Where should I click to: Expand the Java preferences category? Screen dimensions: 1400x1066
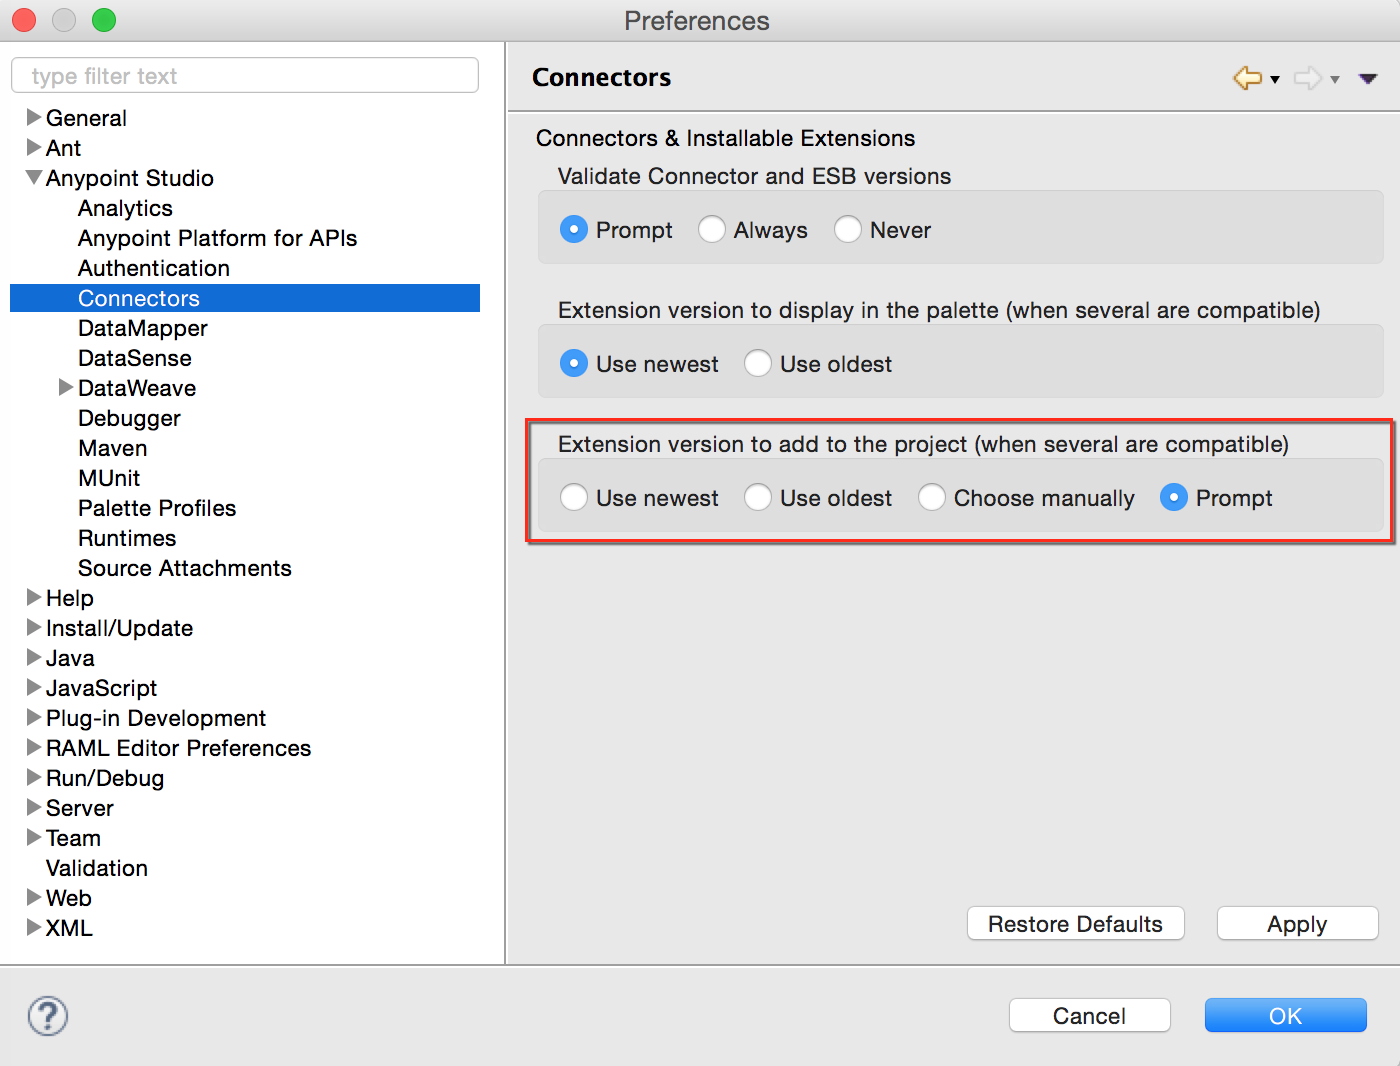point(32,658)
